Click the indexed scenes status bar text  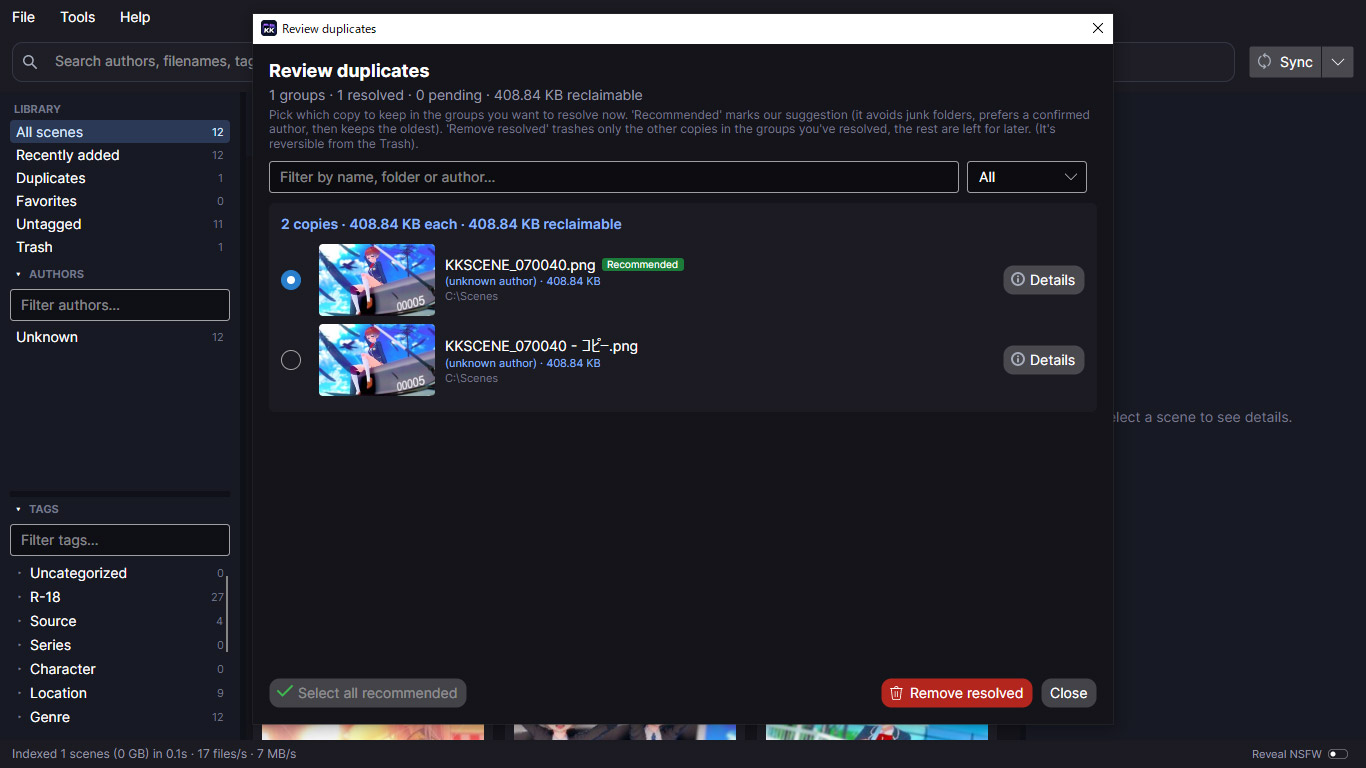click(x=154, y=754)
